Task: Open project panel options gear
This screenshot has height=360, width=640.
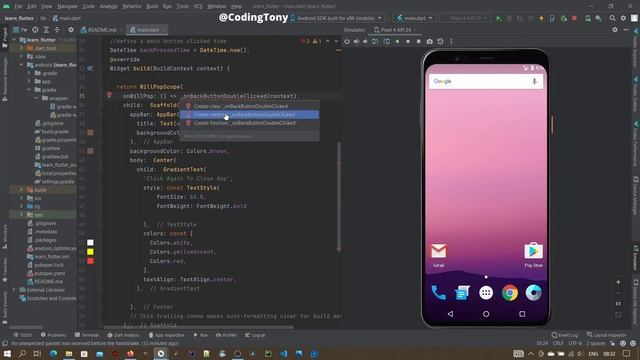Action: (71, 30)
